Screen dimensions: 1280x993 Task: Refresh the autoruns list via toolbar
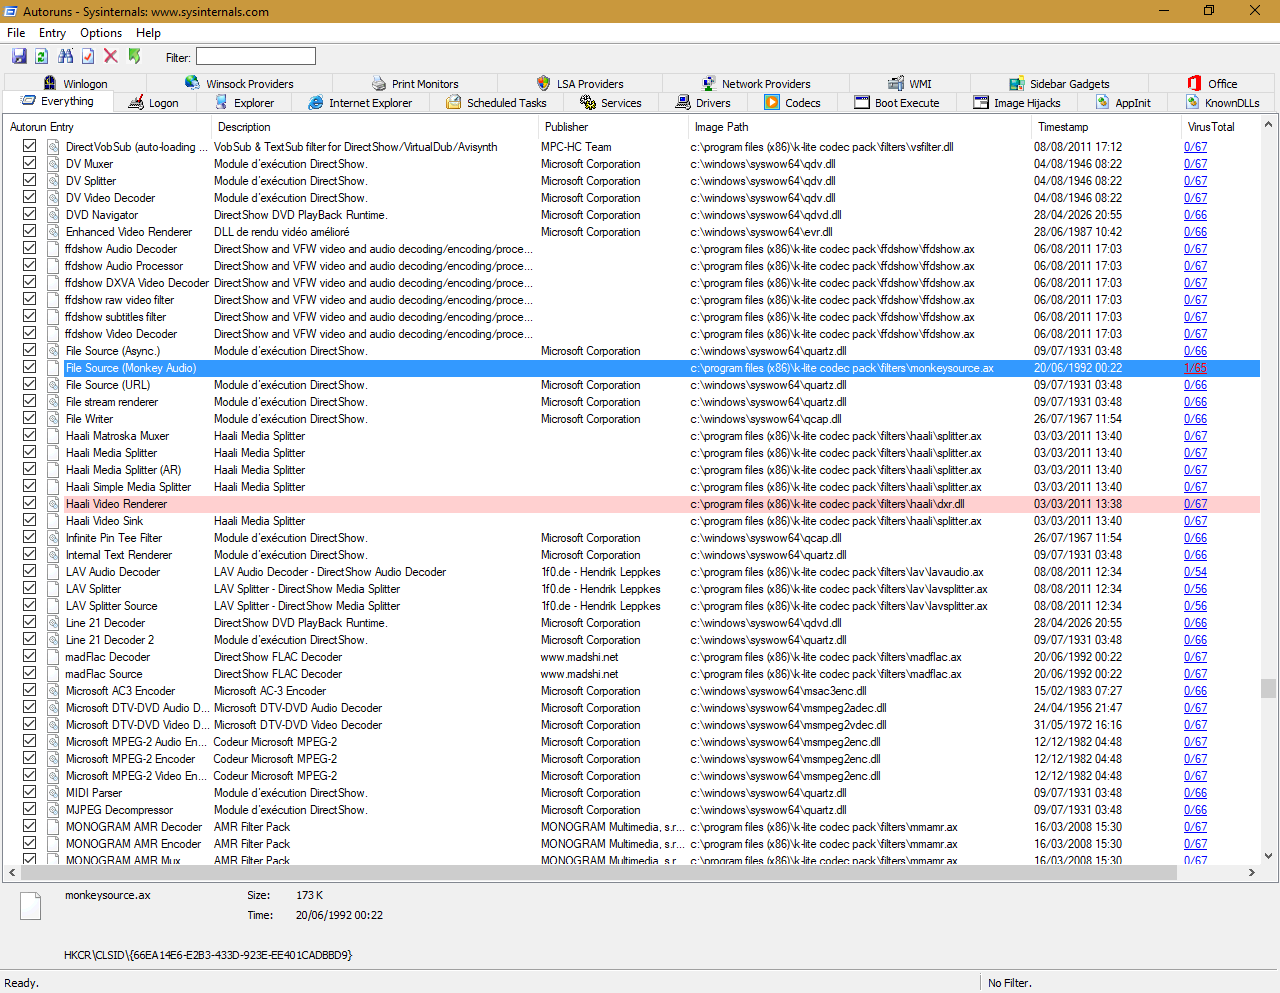pos(42,57)
